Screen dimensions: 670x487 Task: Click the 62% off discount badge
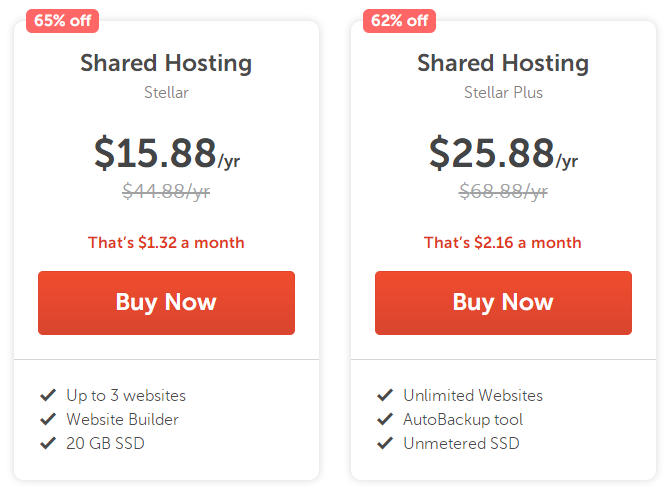click(399, 20)
